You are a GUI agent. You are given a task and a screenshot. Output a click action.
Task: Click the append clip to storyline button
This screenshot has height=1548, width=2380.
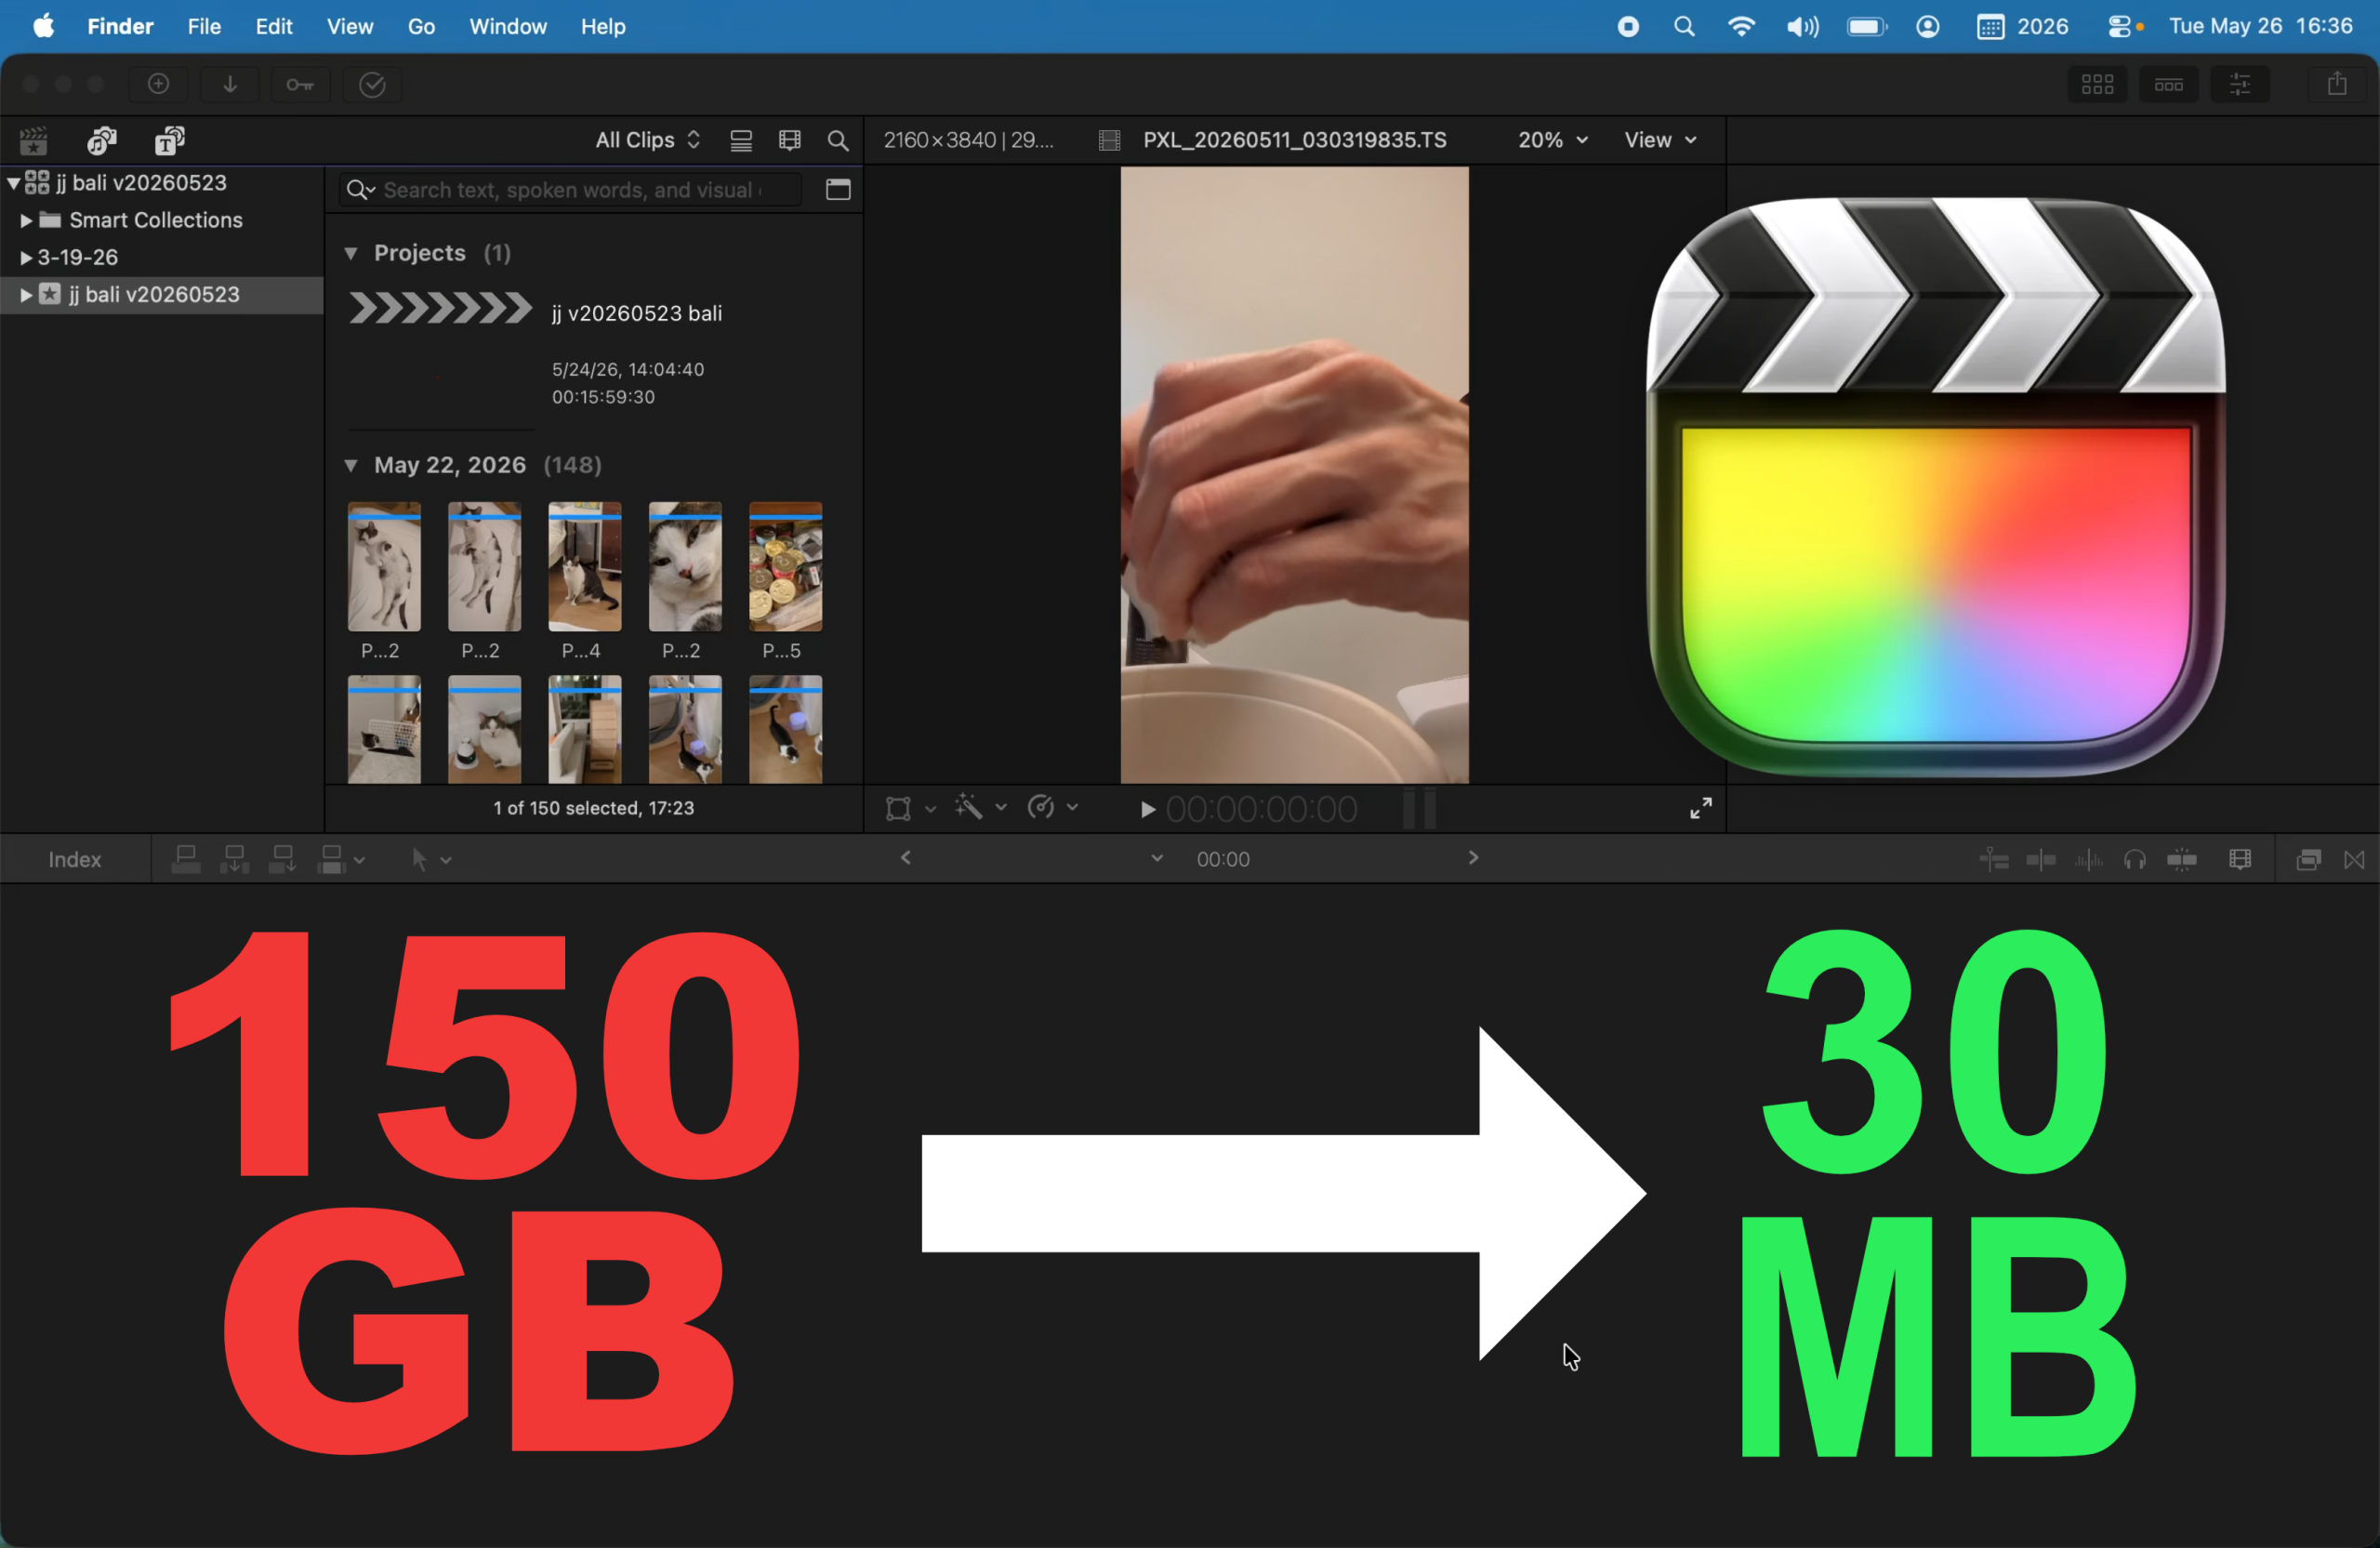click(x=283, y=859)
